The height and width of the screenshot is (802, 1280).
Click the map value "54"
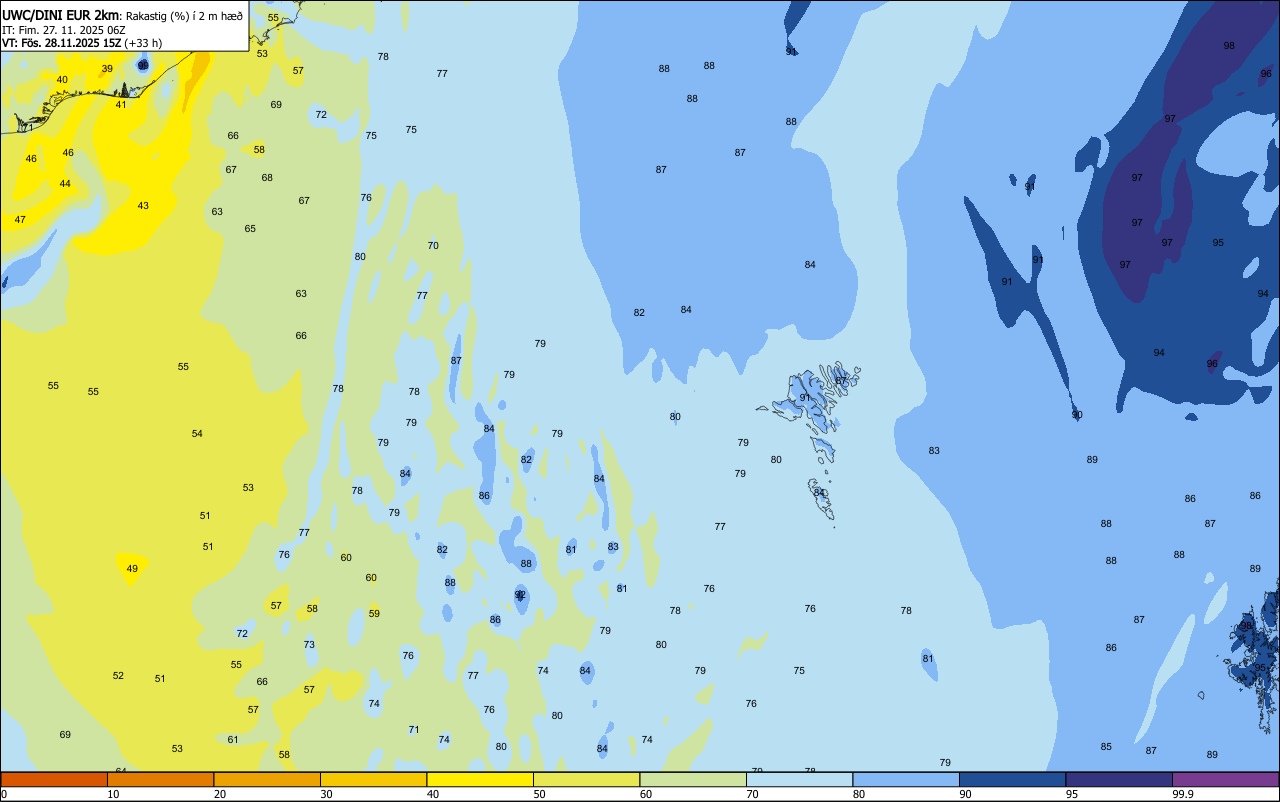point(197,434)
